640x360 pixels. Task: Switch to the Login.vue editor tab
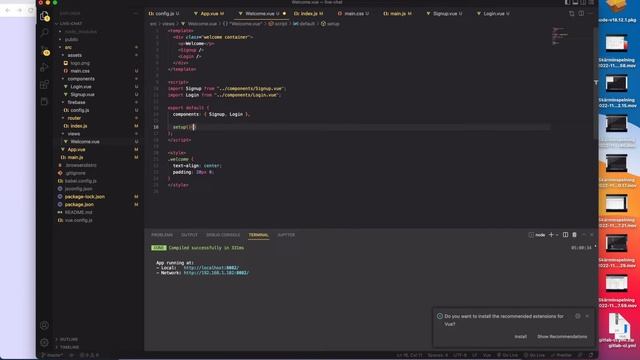pos(493,13)
